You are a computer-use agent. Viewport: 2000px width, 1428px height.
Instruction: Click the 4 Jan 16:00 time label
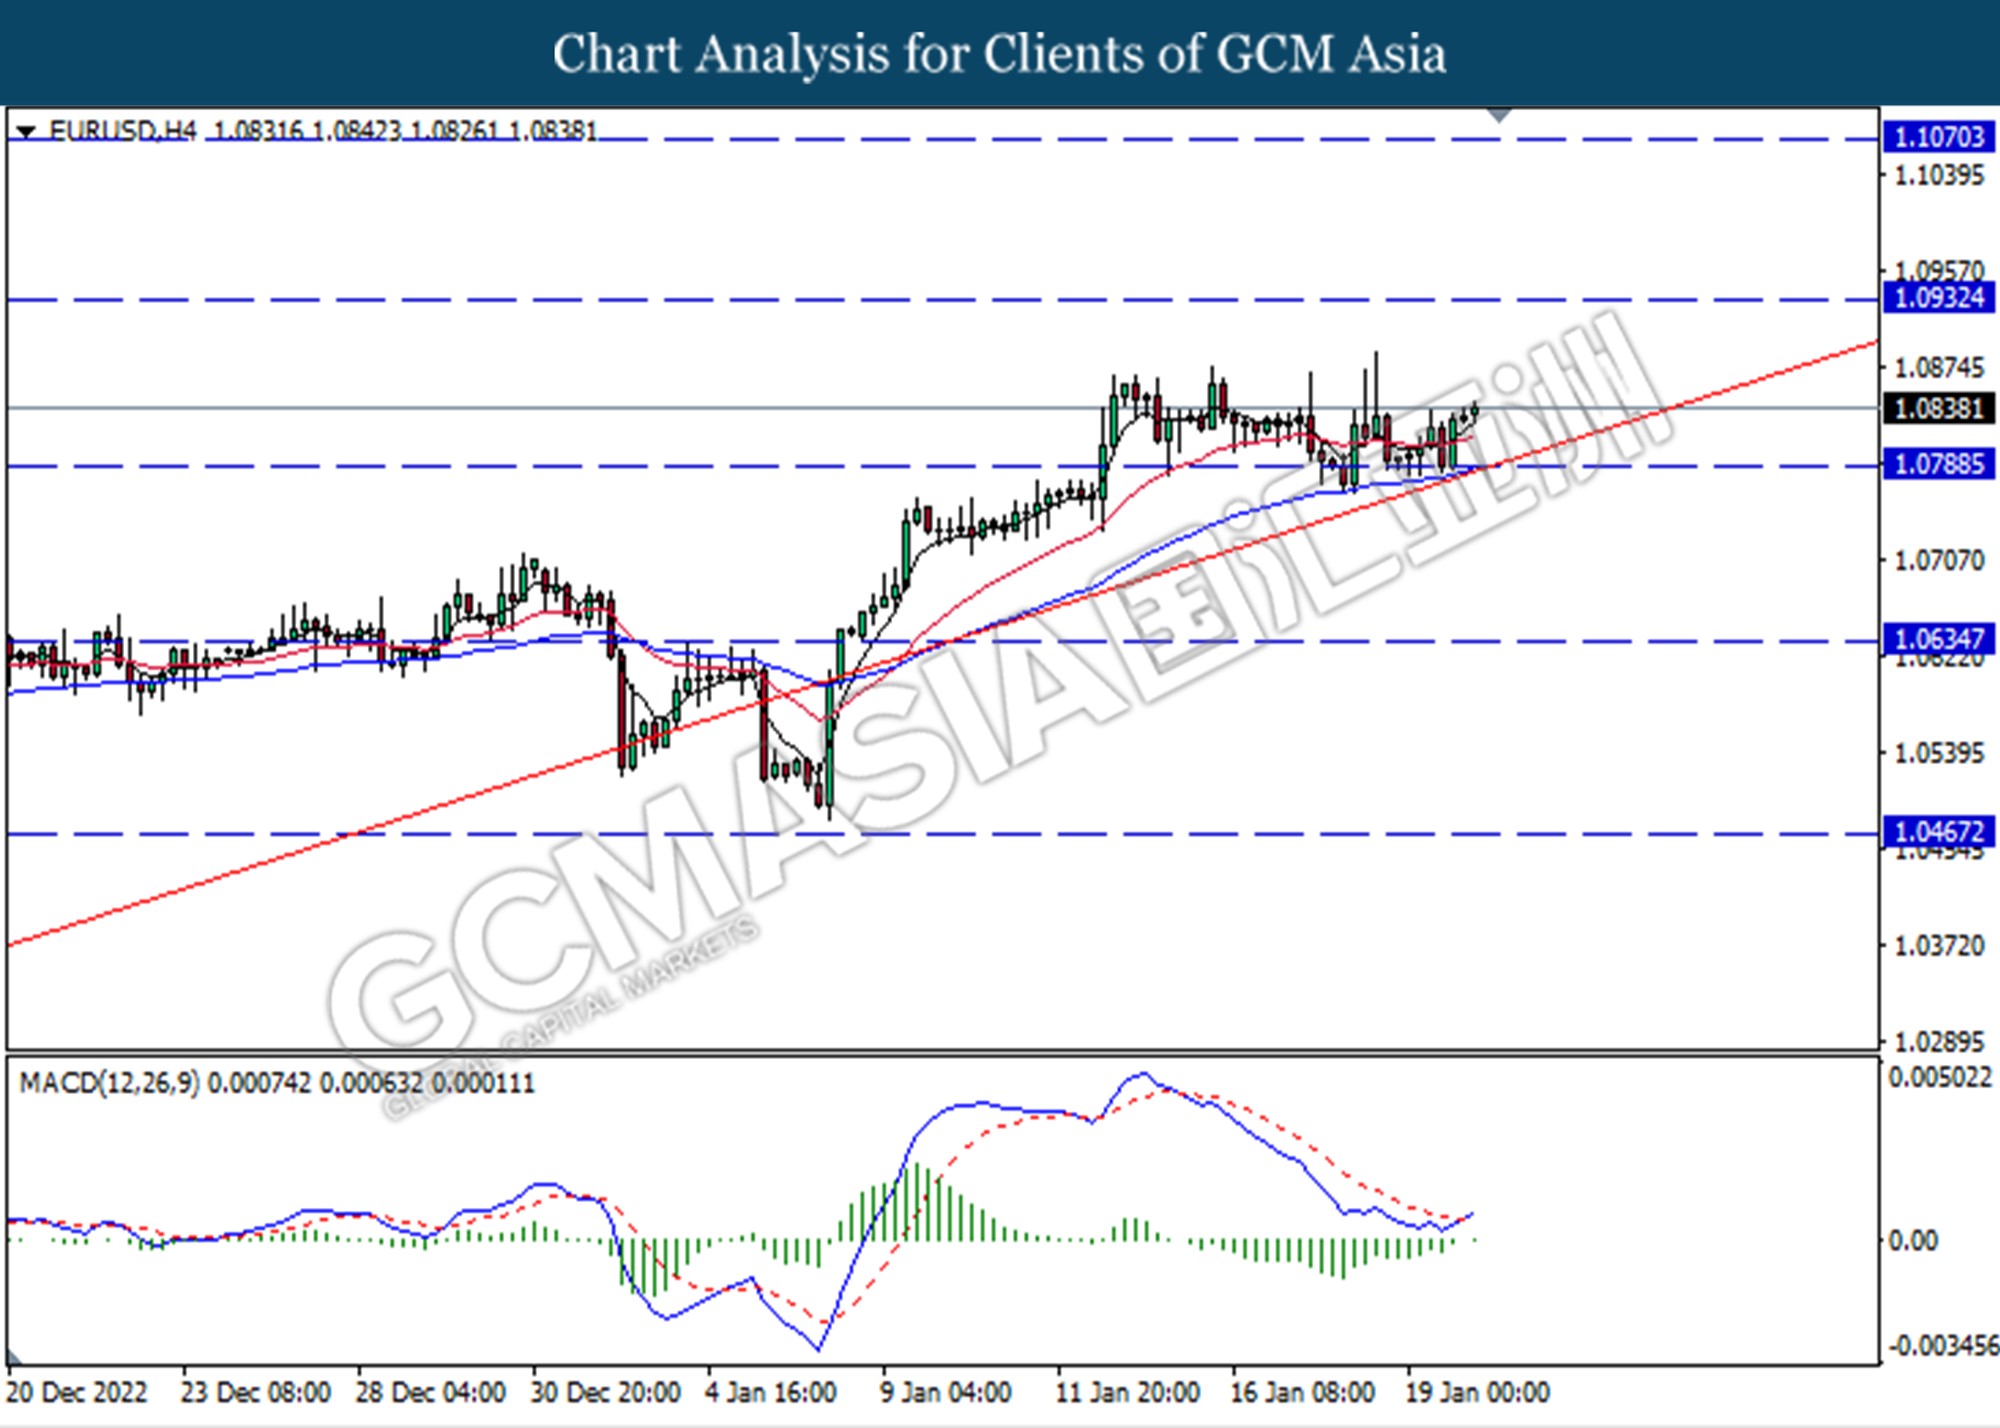tap(771, 1392)
